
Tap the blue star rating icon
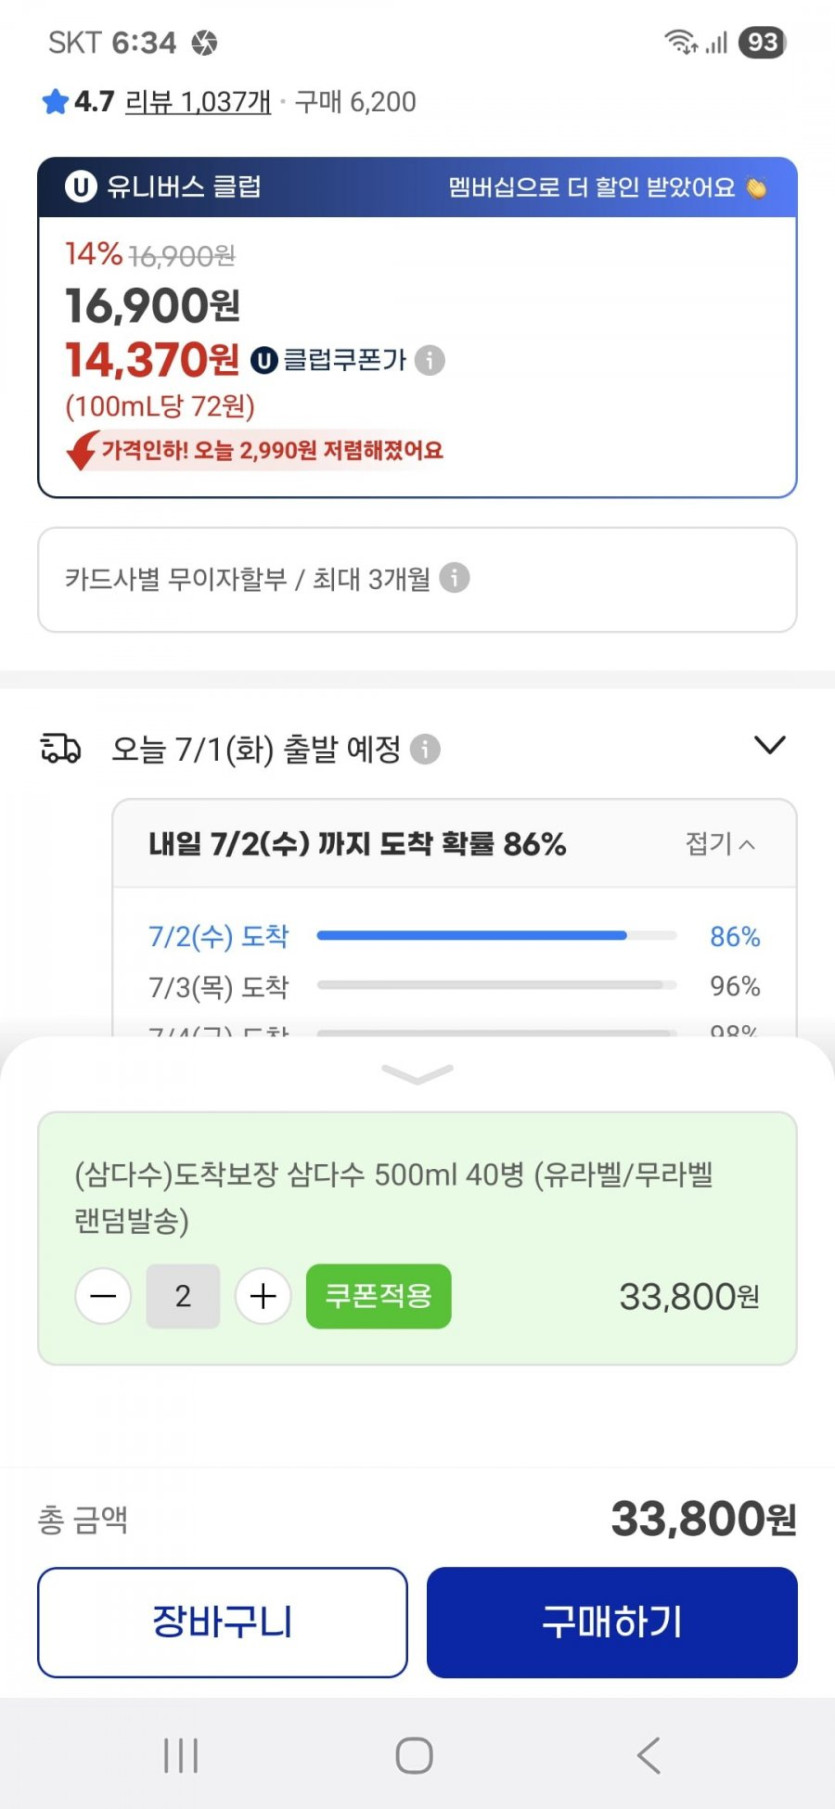(55, 102)
